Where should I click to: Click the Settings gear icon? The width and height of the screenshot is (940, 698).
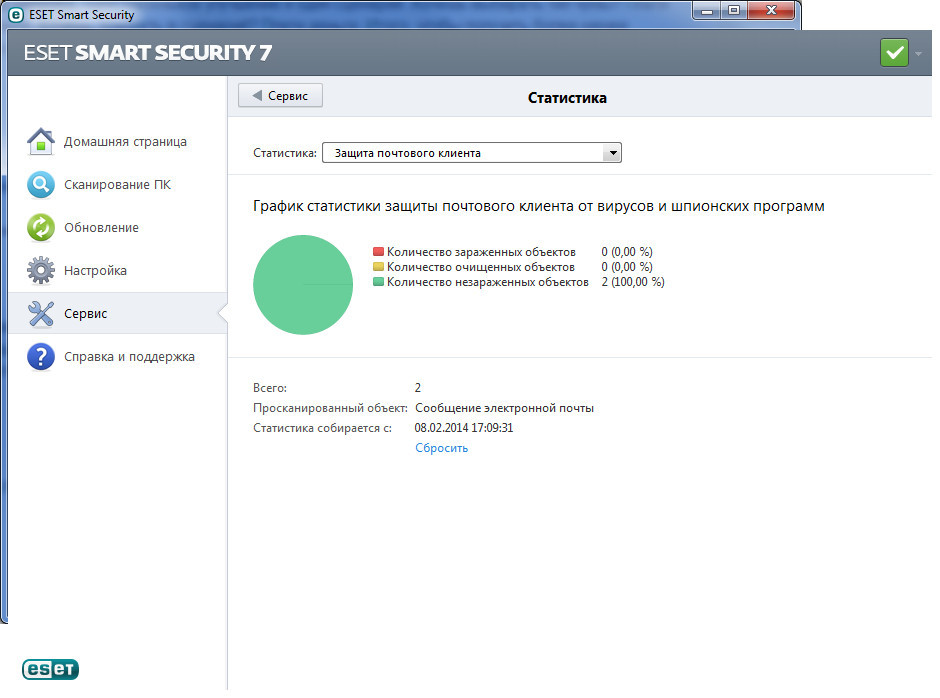40,271
